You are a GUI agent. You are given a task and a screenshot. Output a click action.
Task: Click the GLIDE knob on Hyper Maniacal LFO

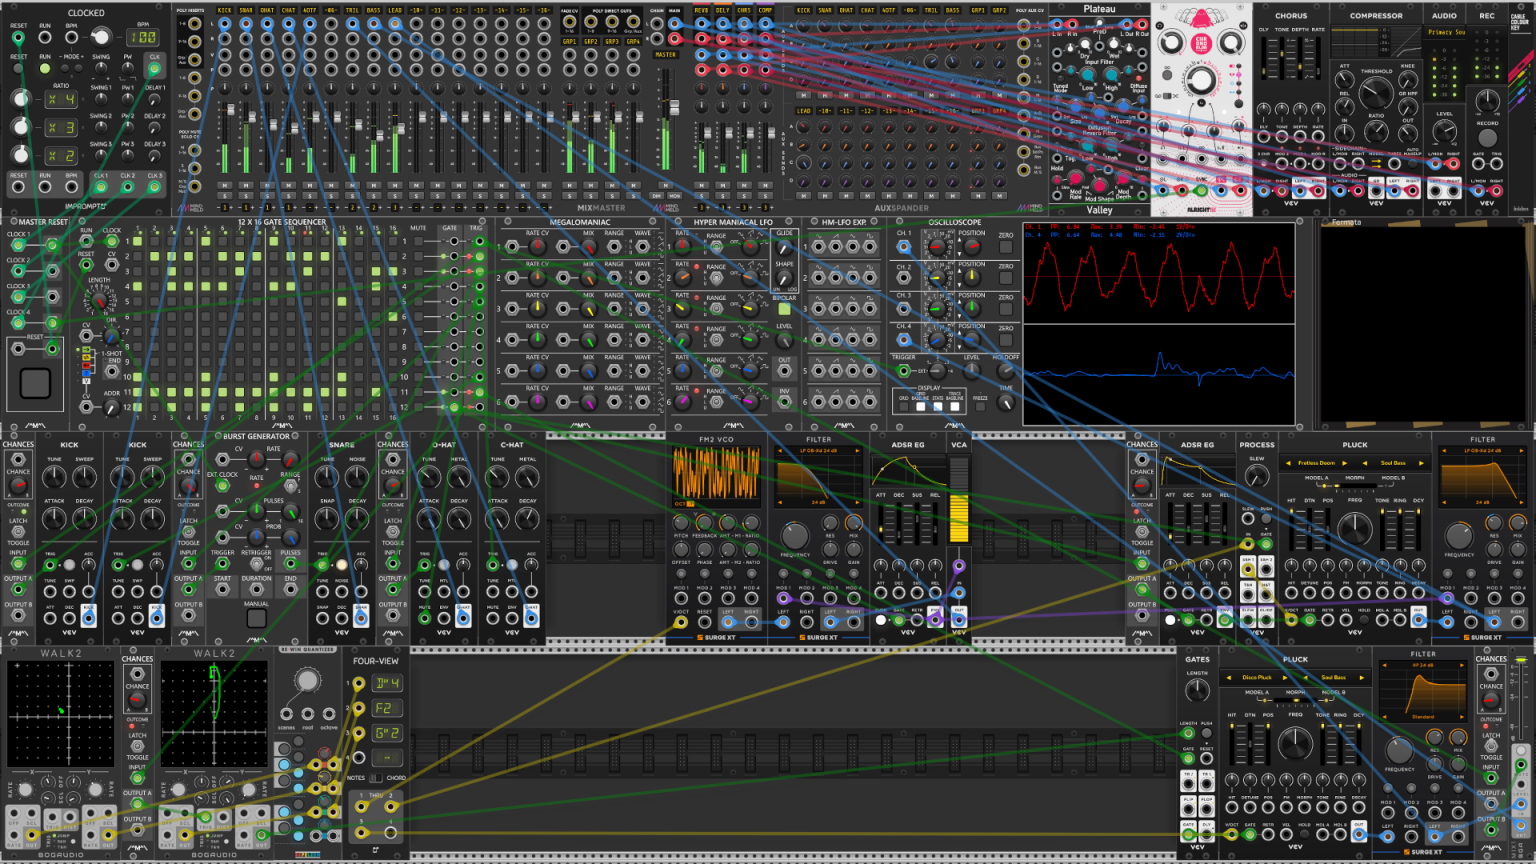[784, 247]
